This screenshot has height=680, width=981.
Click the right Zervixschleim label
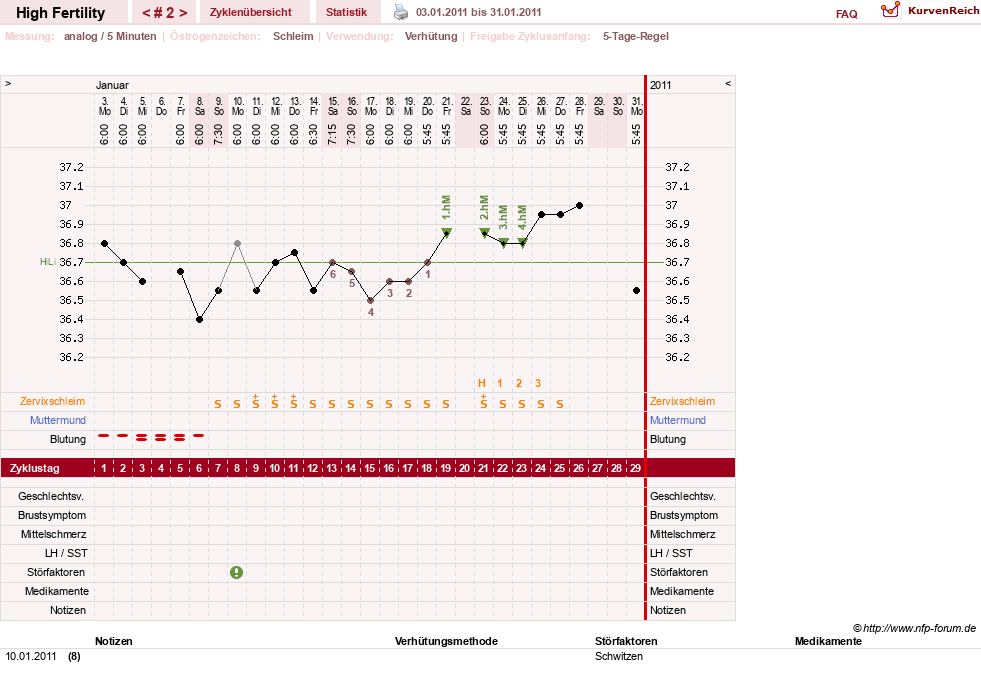click(683, 402)
